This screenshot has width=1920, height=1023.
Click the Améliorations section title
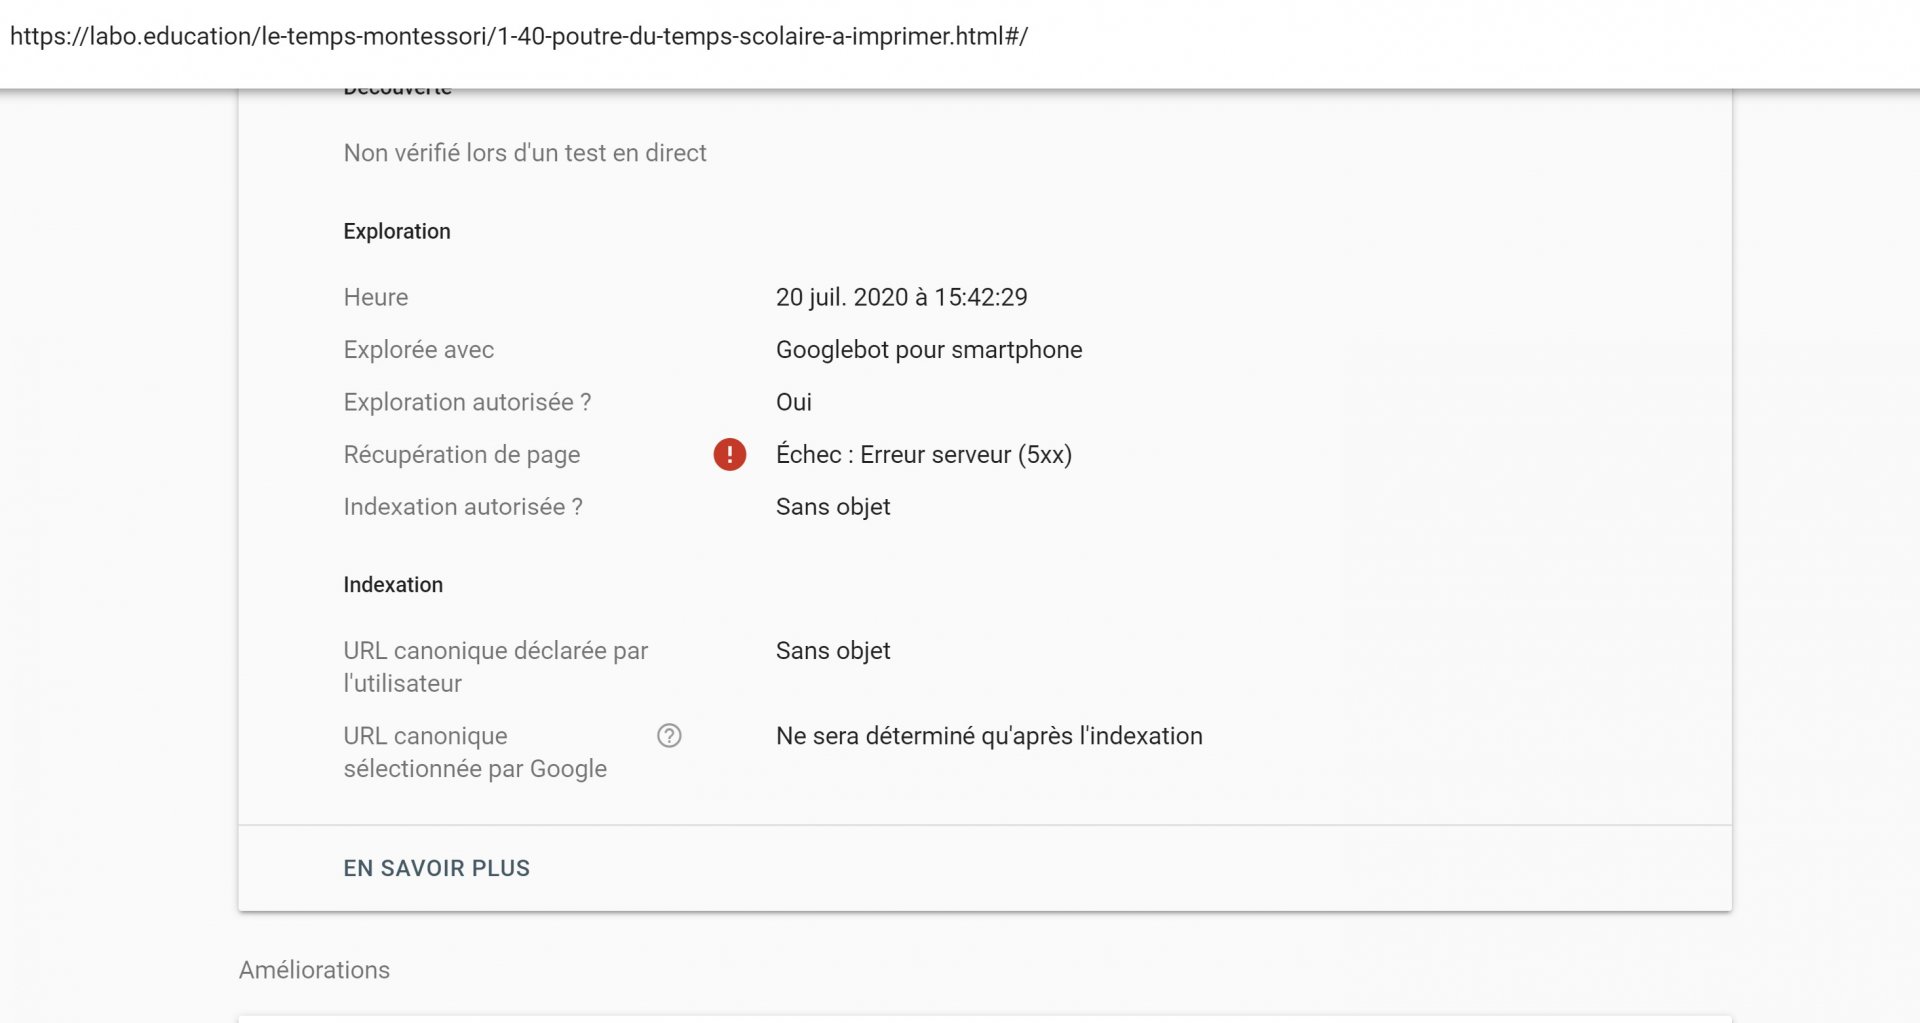314,970
